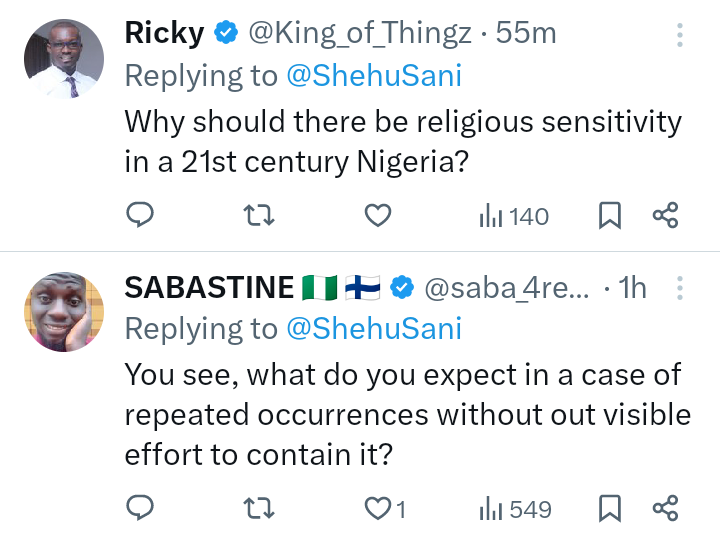Open the SABASTINE display name

coord(208,288)
